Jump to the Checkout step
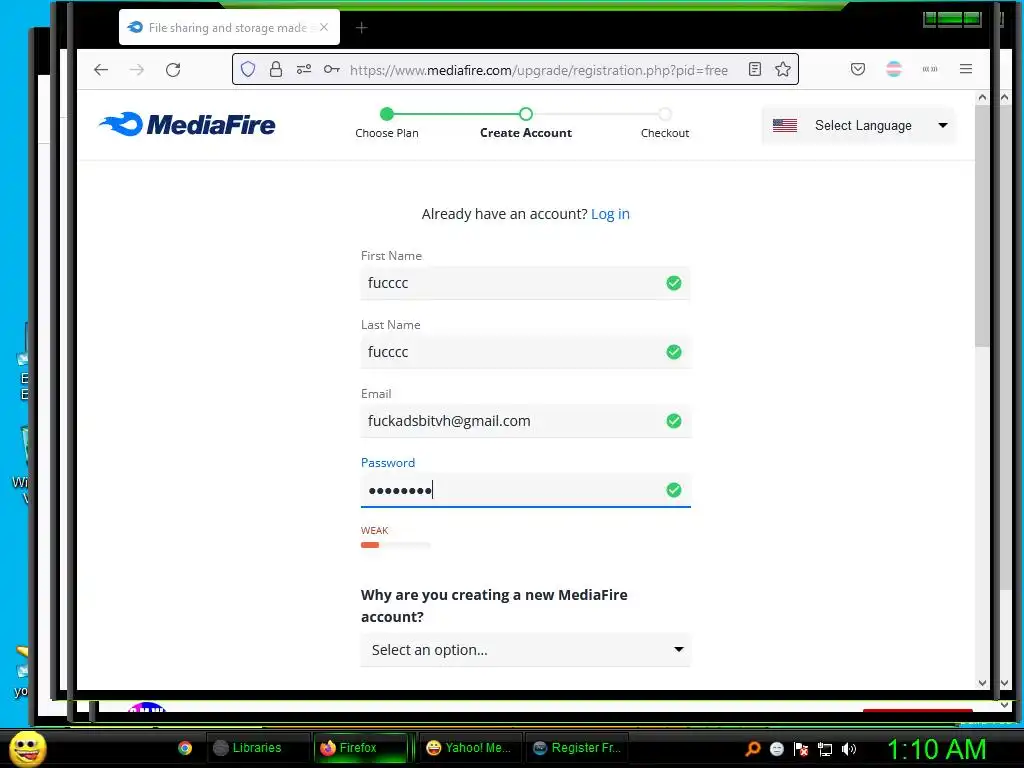Screen dimensions: 1024x768 (665, 123)
